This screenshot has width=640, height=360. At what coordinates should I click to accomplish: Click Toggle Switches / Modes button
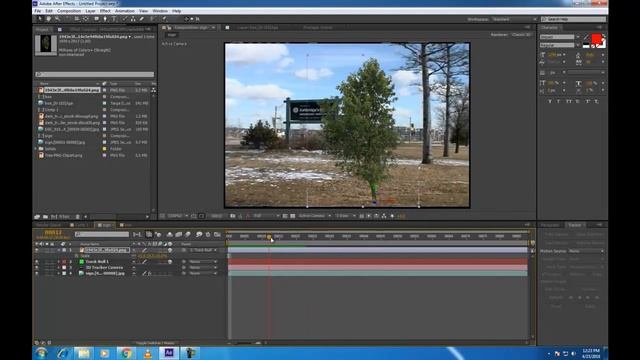pyautogui.click(x=155, y=343)
